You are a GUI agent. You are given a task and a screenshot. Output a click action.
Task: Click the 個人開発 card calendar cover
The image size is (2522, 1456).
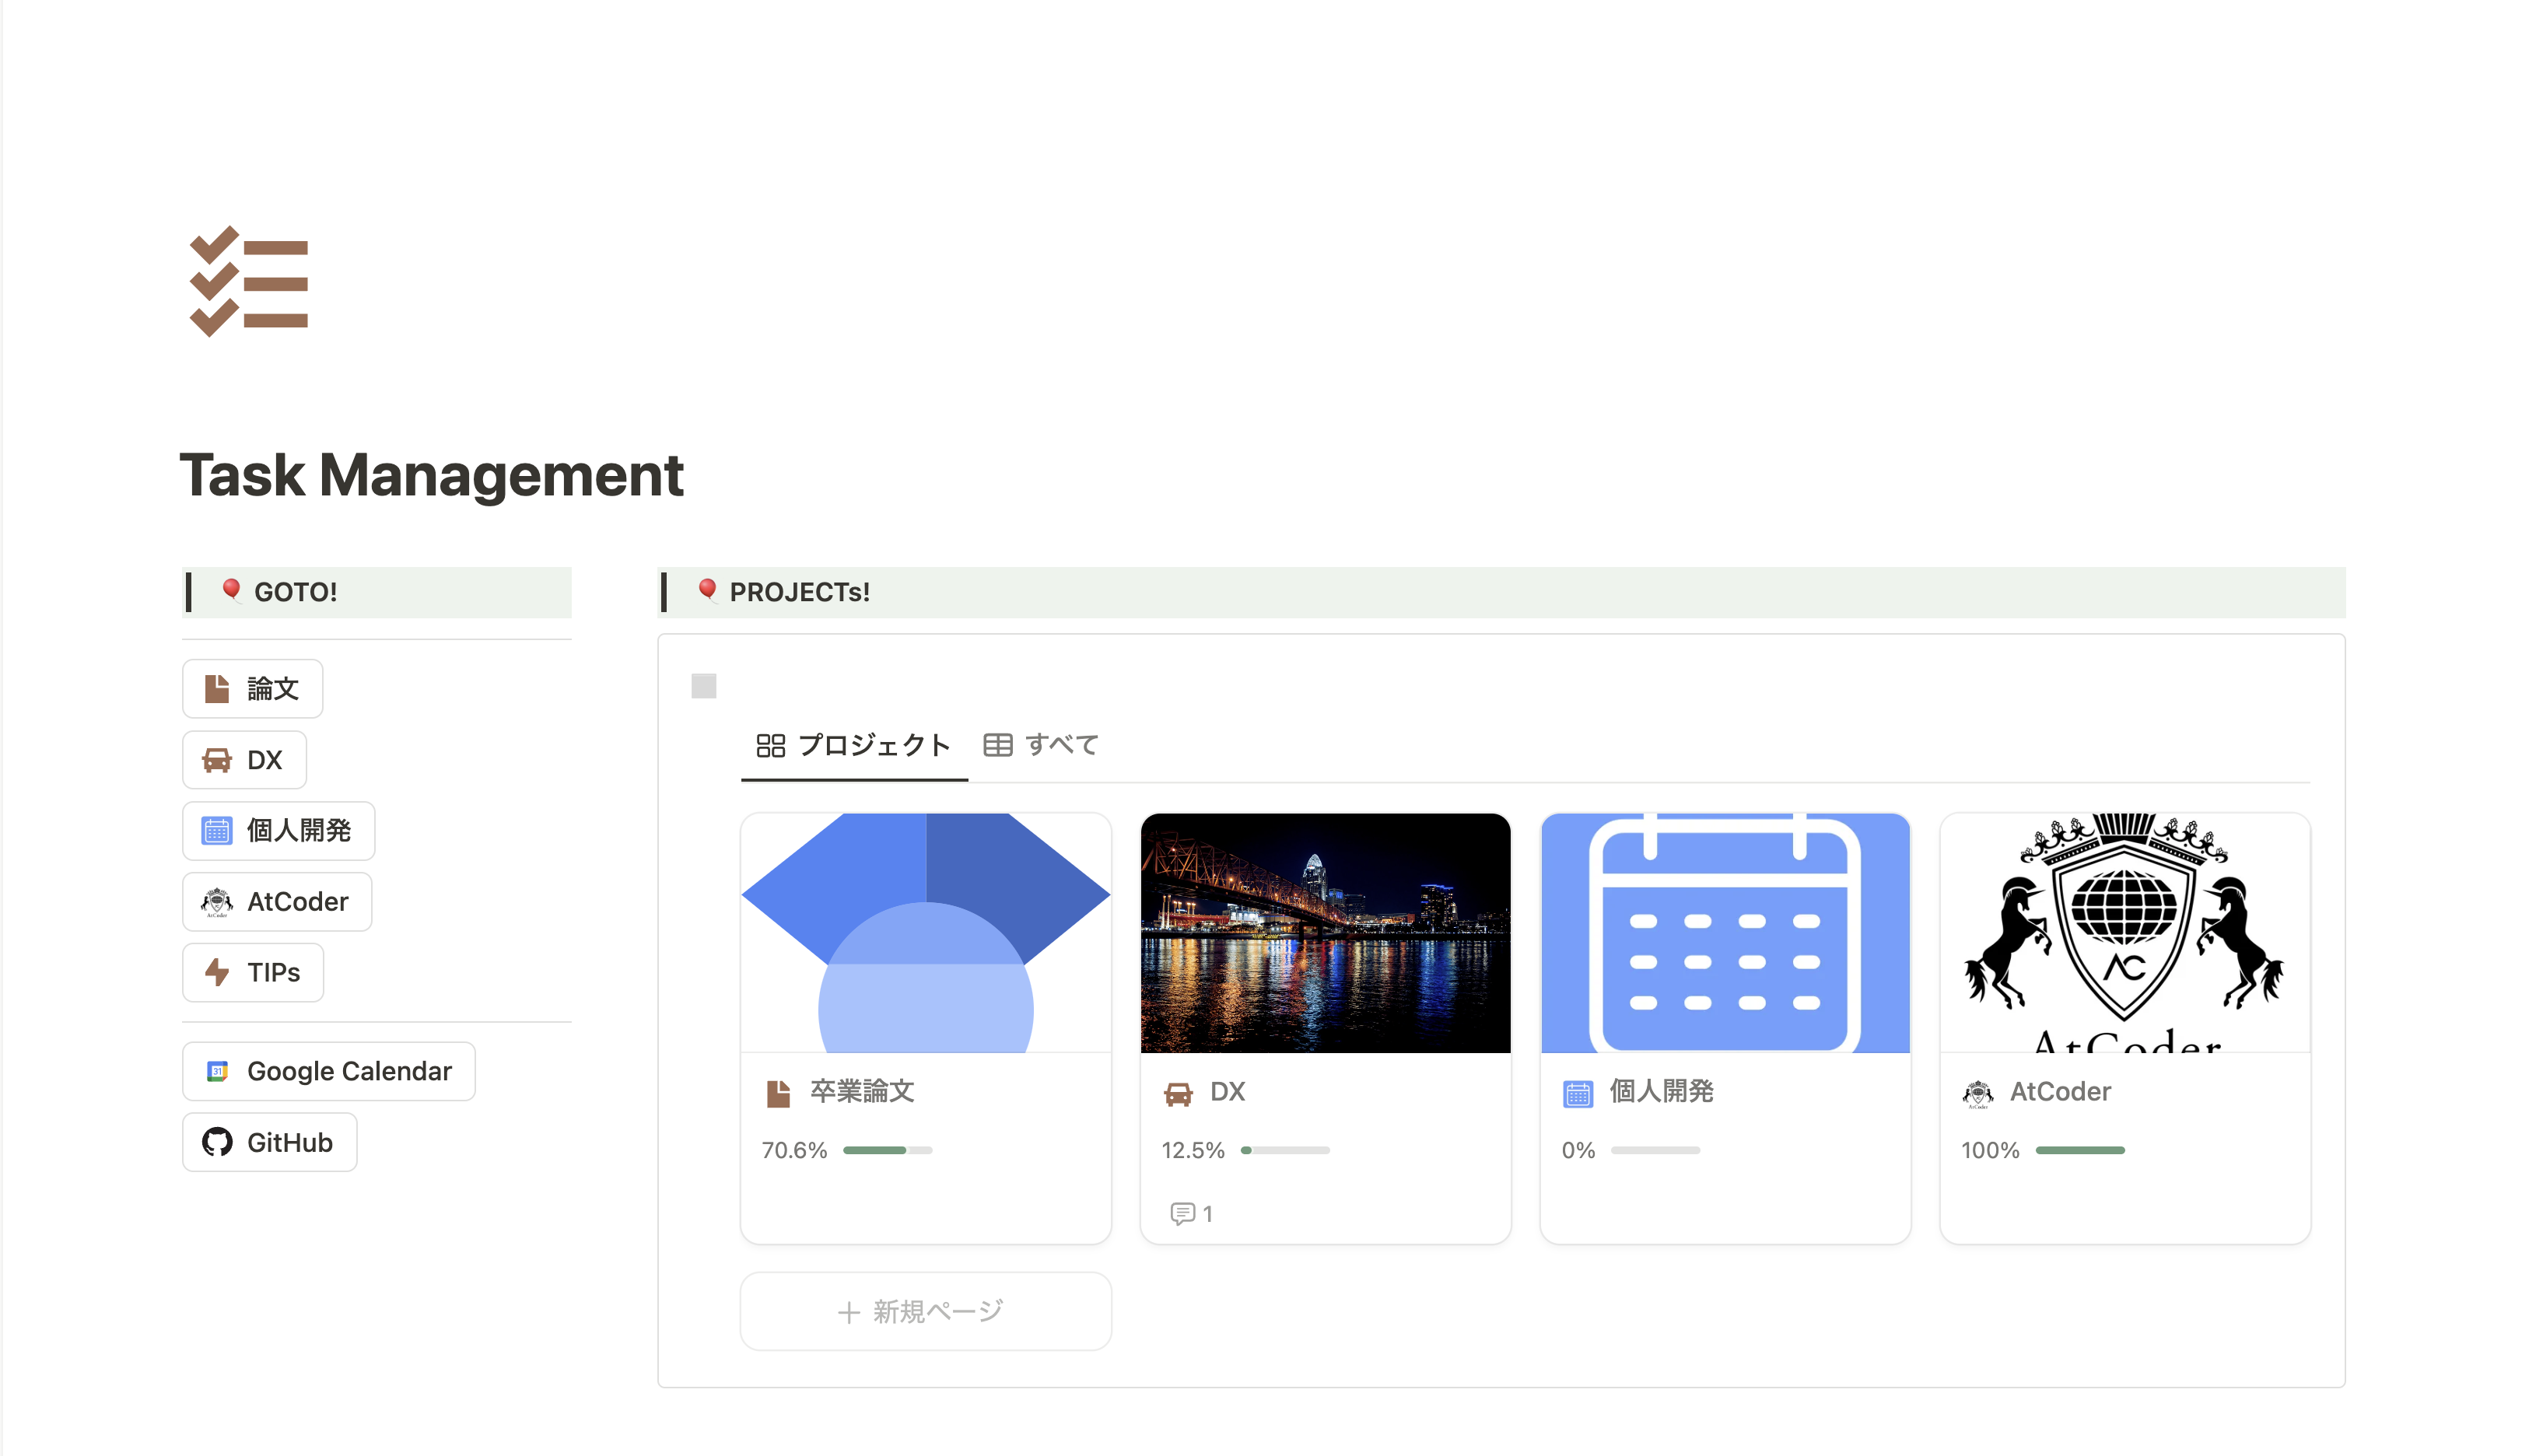(x=1725, y=932)
